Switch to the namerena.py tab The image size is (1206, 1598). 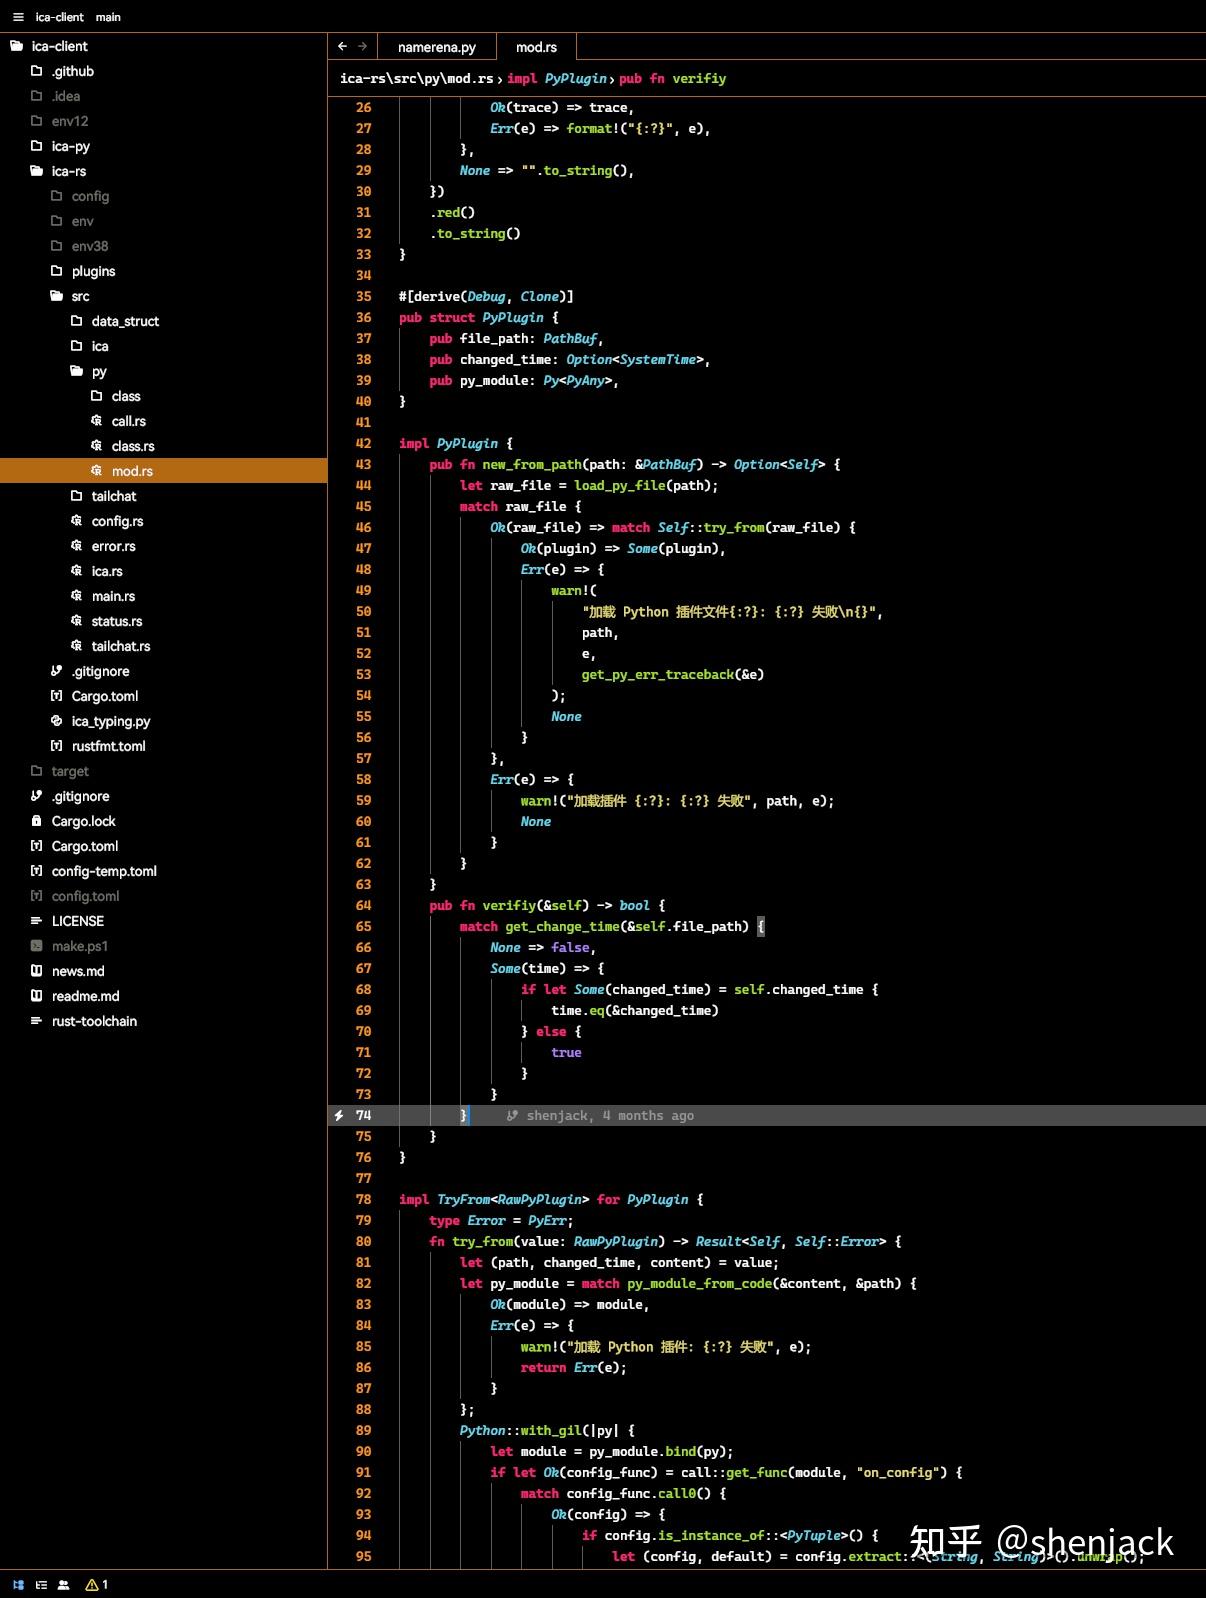tap(436, 47)
